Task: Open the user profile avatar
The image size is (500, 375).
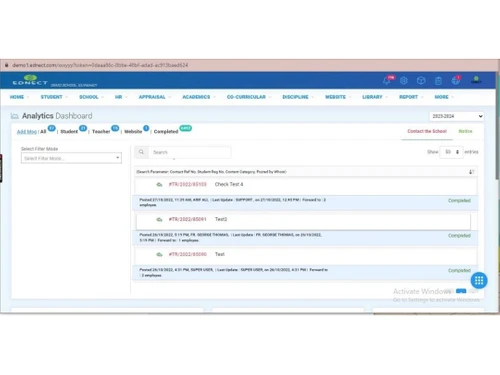Action: pos(476,80)
